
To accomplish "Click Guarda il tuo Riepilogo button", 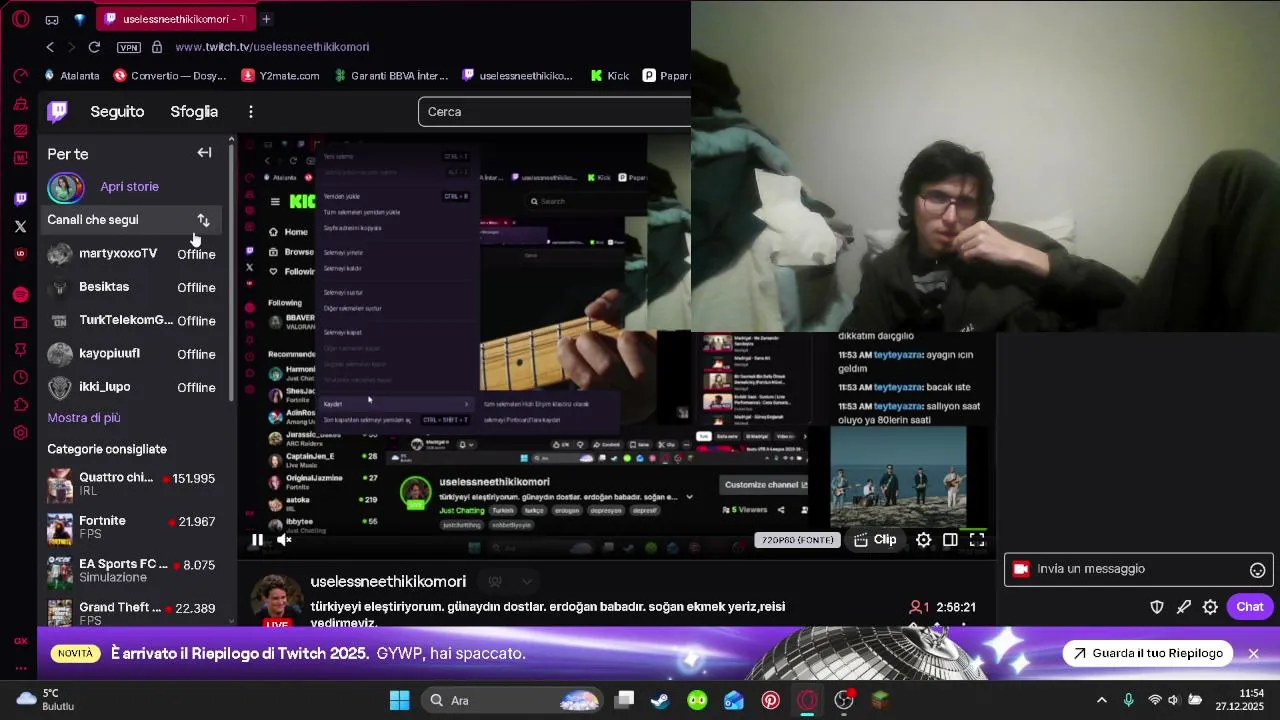I will click(1149, 654).
